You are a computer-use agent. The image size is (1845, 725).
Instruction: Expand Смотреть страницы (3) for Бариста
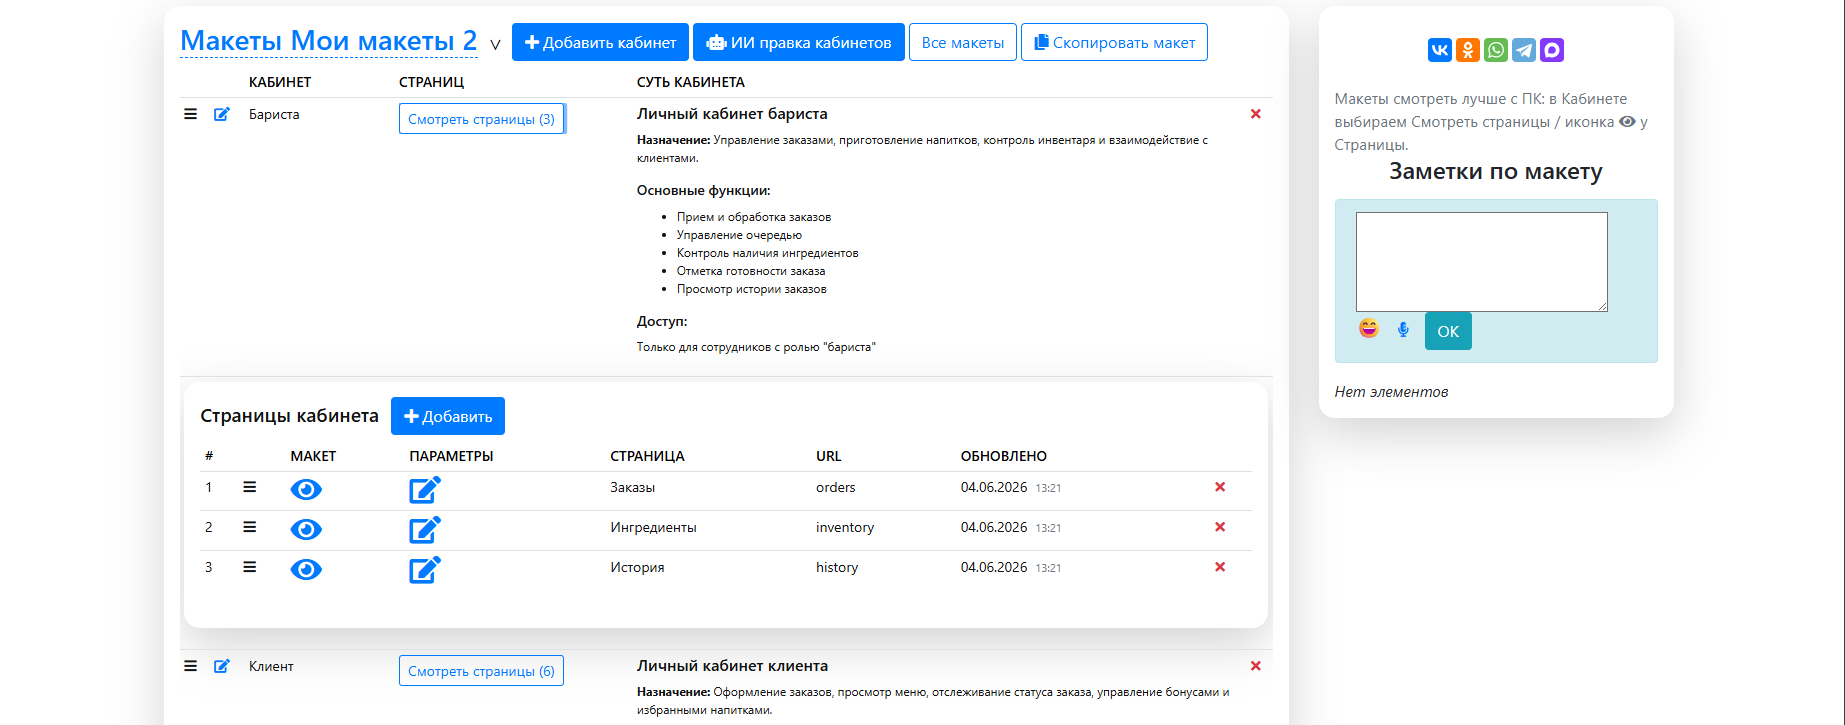point(481,119)
